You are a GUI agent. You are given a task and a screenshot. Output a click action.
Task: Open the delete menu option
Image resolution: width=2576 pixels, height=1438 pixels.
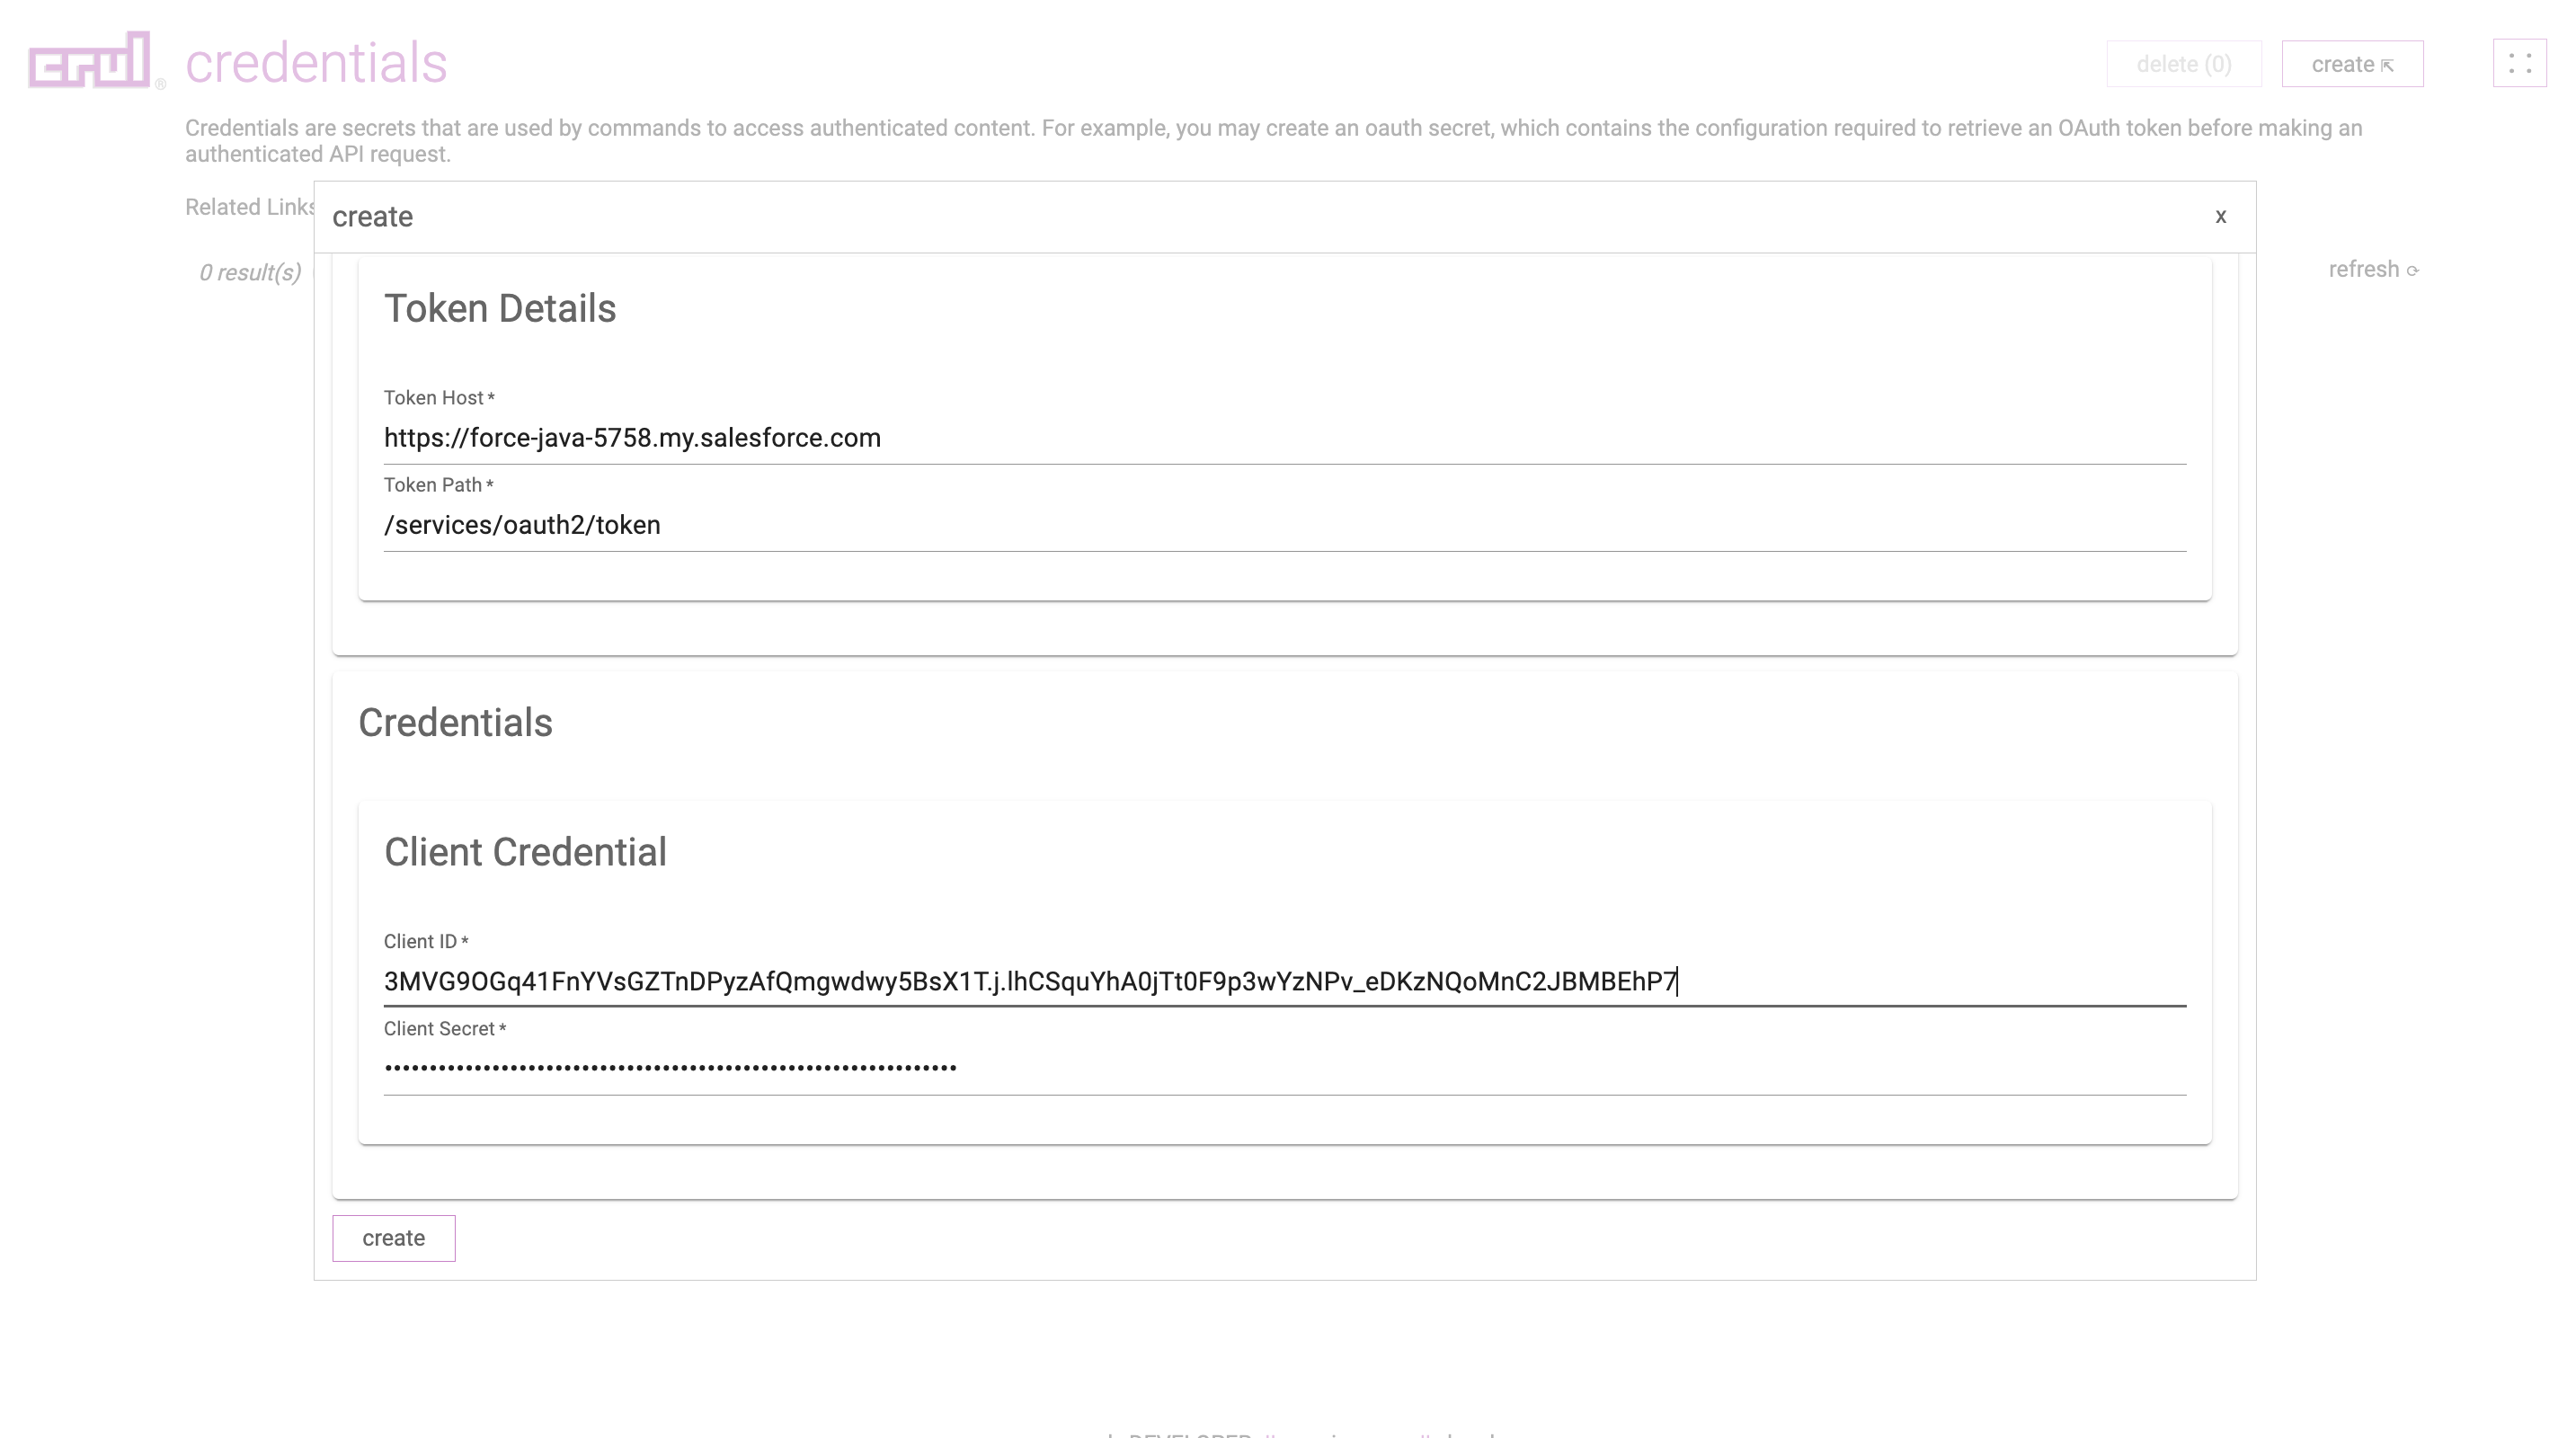coord(2185,64)
